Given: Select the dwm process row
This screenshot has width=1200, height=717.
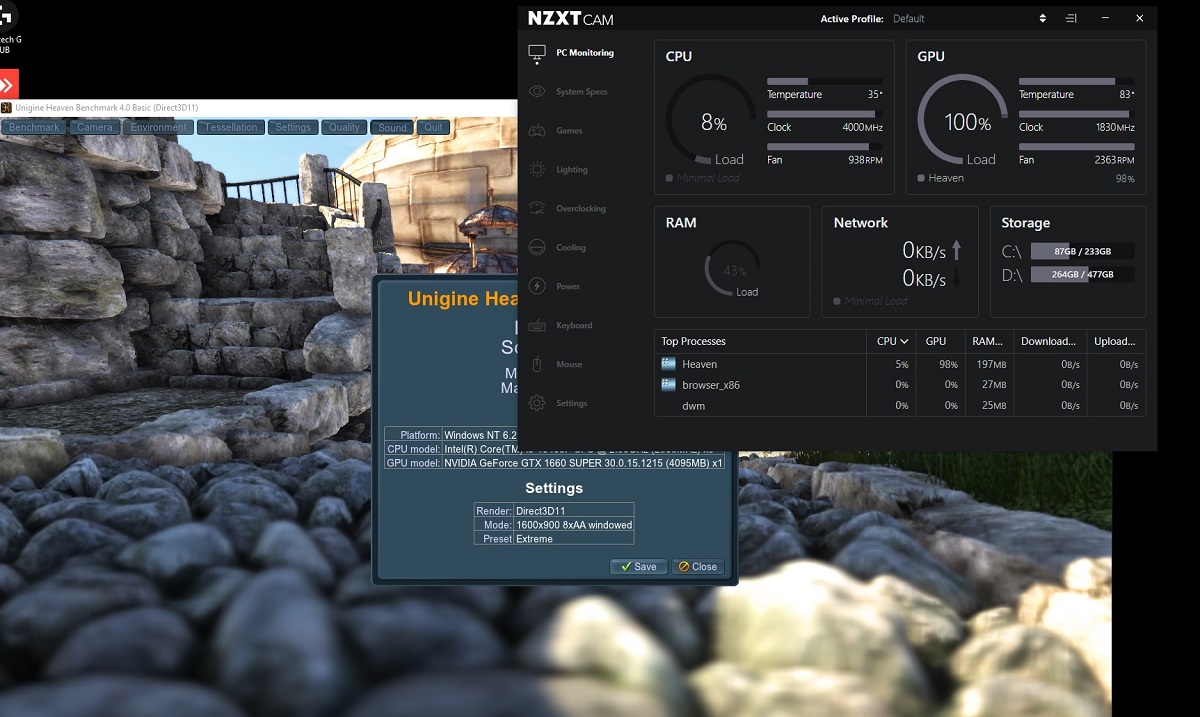Looking at the screenshot, I should pyautogui.click(x=900, y=406).
